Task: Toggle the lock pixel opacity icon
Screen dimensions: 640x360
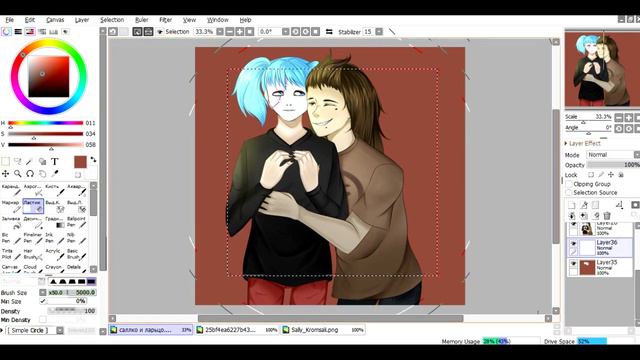Action: pos(591,175)
